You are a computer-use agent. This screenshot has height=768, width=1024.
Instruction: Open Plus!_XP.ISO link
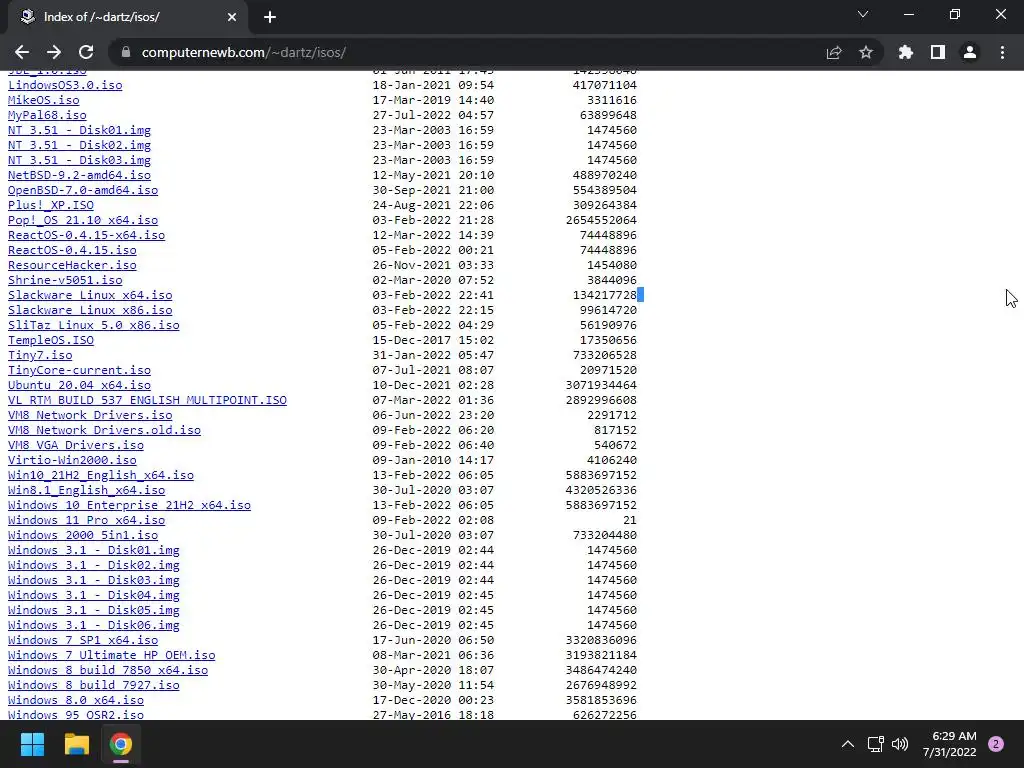[x=51, y=205]
